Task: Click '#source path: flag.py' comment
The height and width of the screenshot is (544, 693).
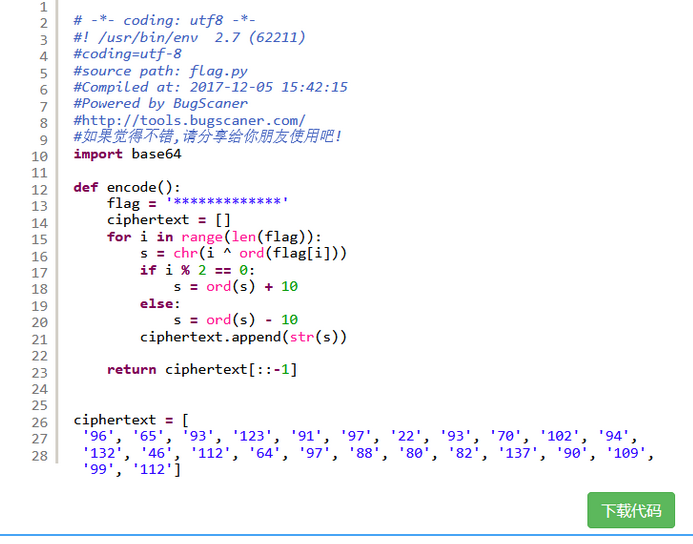Action: [x=160, y=71]
